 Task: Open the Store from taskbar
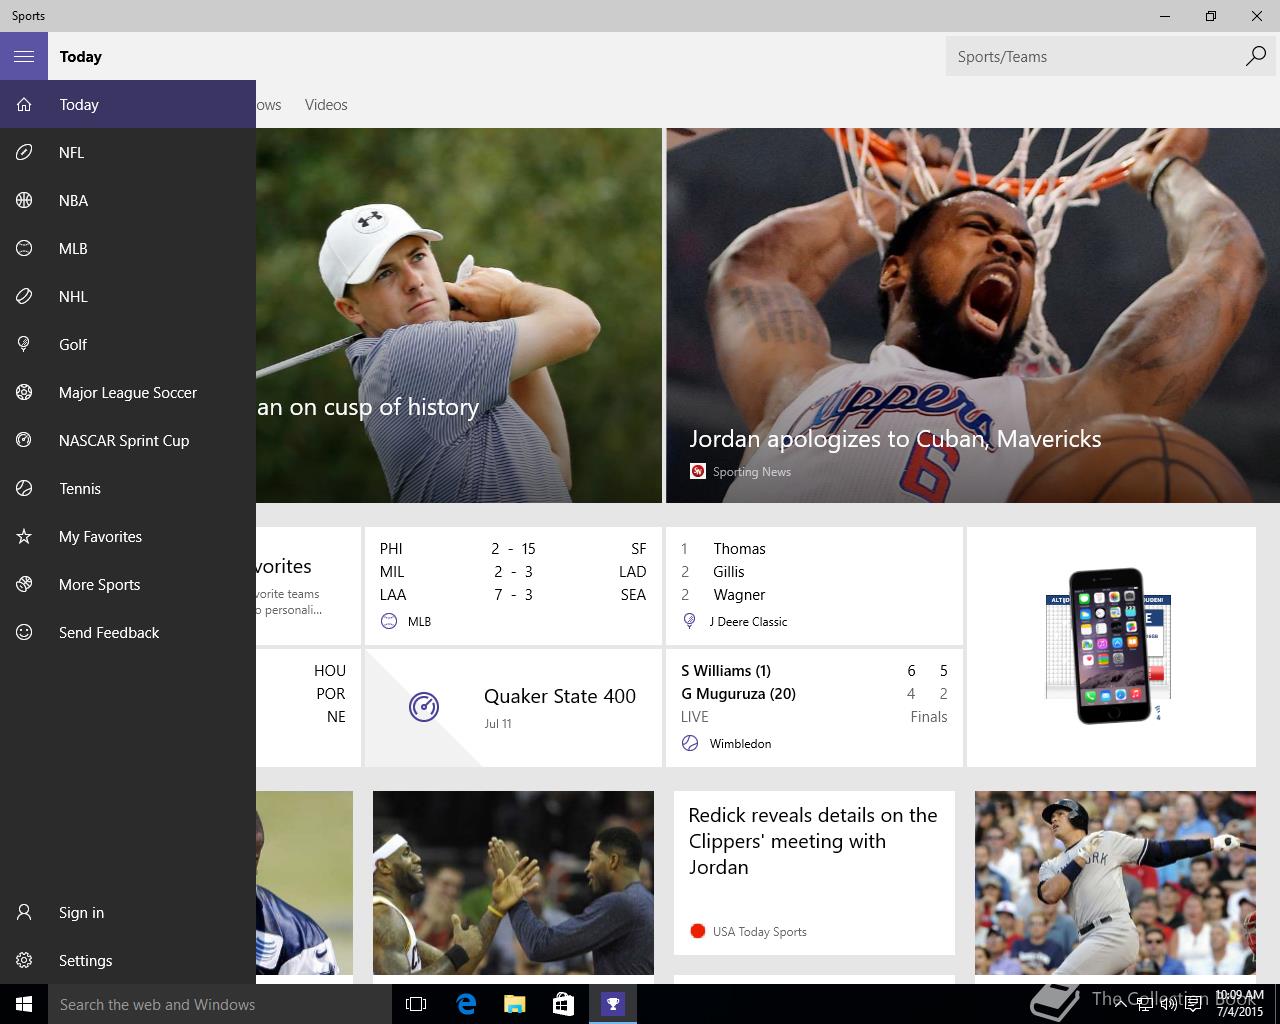tap(563, 1004)
